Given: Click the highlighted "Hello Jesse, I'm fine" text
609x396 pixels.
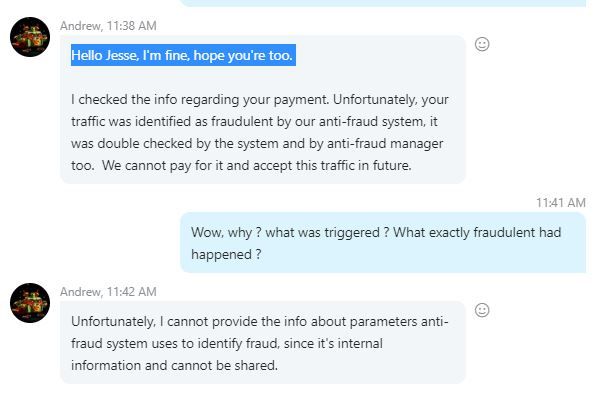Looking at the screenshot, I should pyautogui.click(x=183, y=55).
